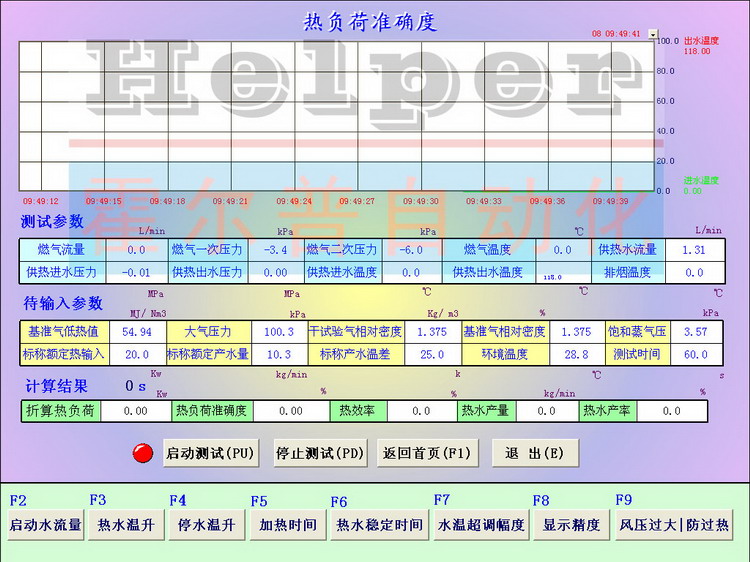Open 加热时间 setting (F5)
The width and height of the screenshot is (750, 562).
[288, 525]
